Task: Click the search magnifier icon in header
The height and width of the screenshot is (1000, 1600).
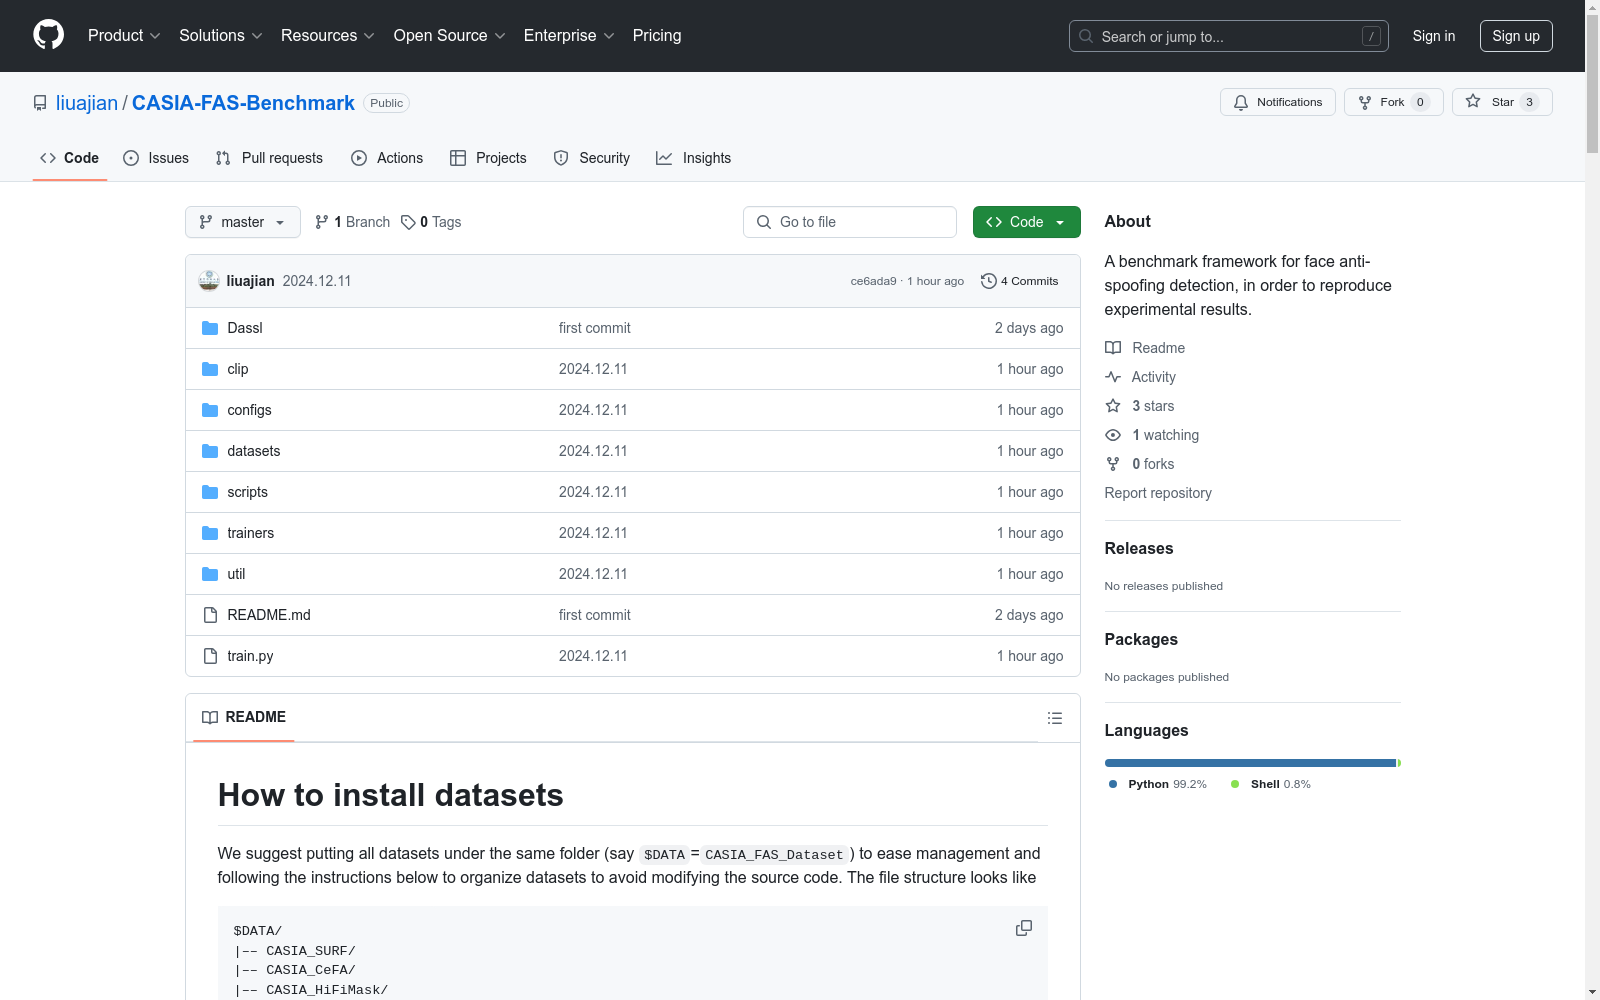Action: coord(1086,36)
